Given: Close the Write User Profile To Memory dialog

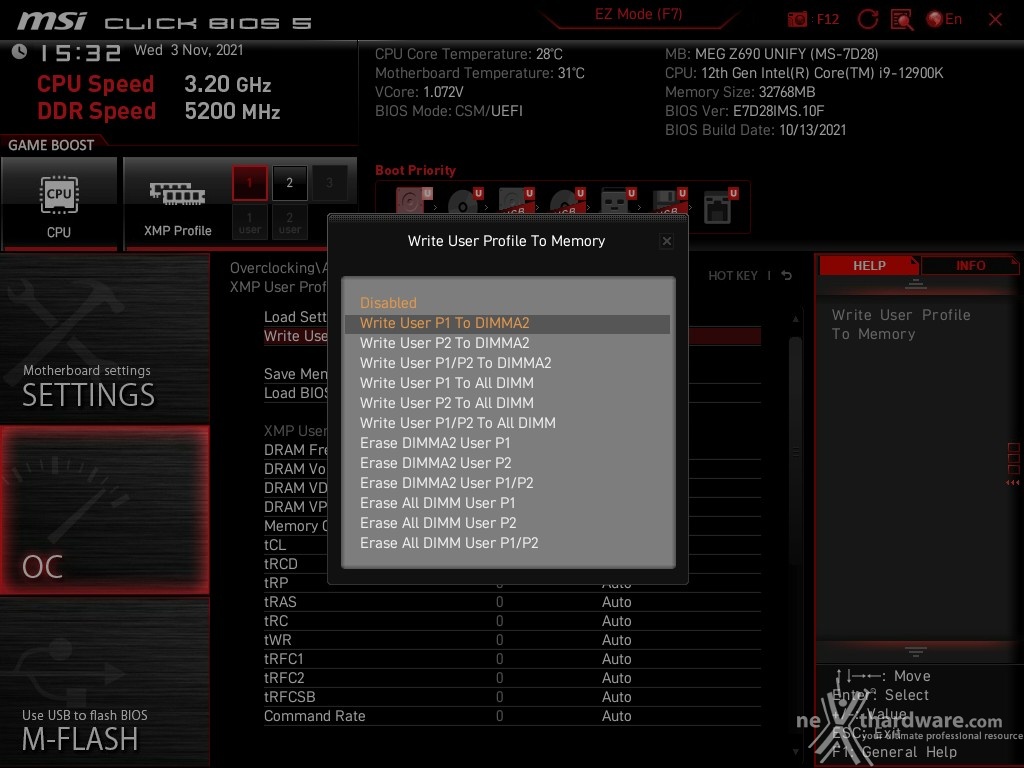Looking at the screenshot, I should point(666,241).
